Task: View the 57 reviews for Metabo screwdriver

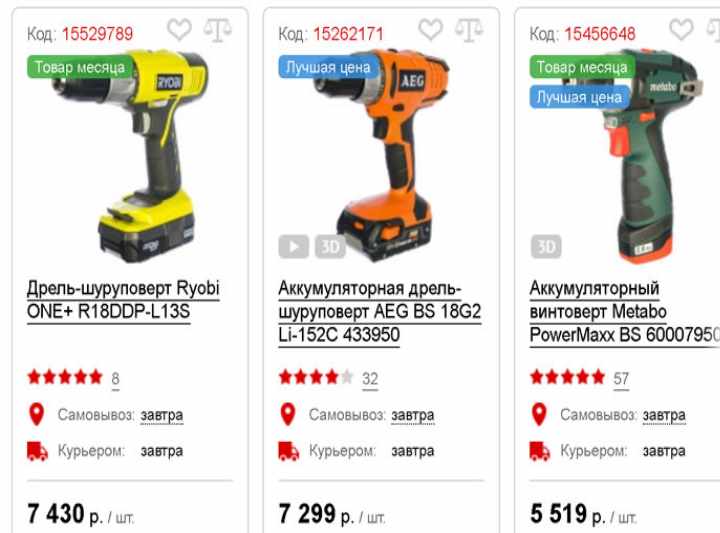Action: pyautogui.click(x=621, y=379)
